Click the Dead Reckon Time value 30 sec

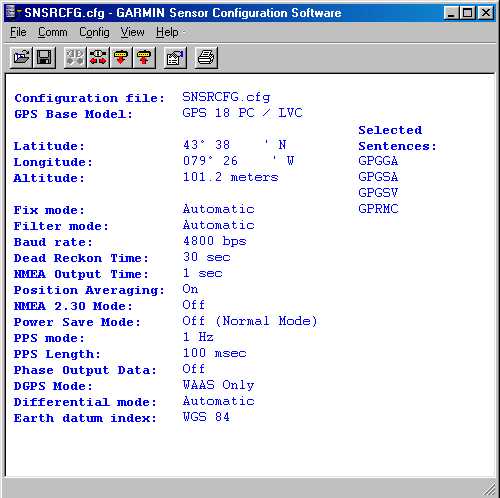click(206, 257)
